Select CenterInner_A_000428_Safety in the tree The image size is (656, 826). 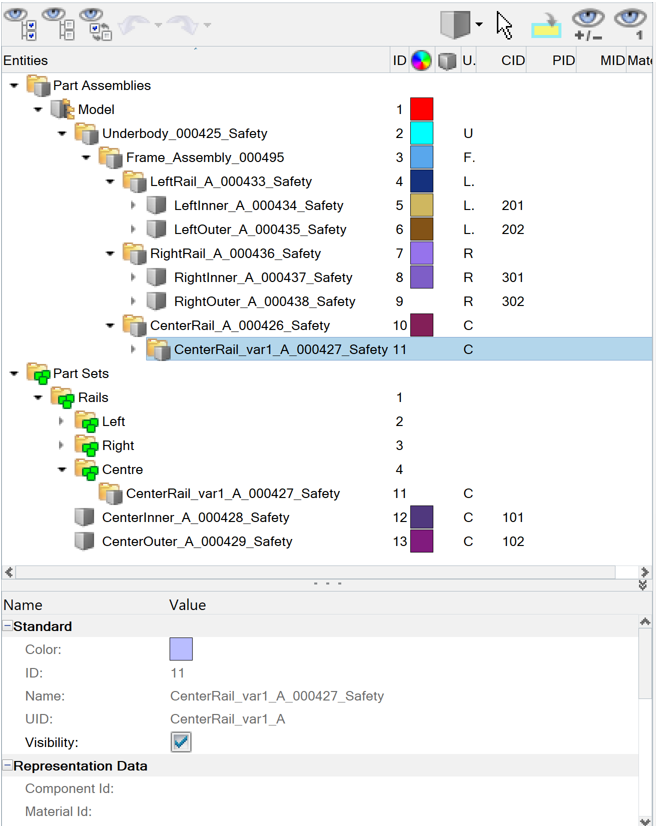point(195,517)
